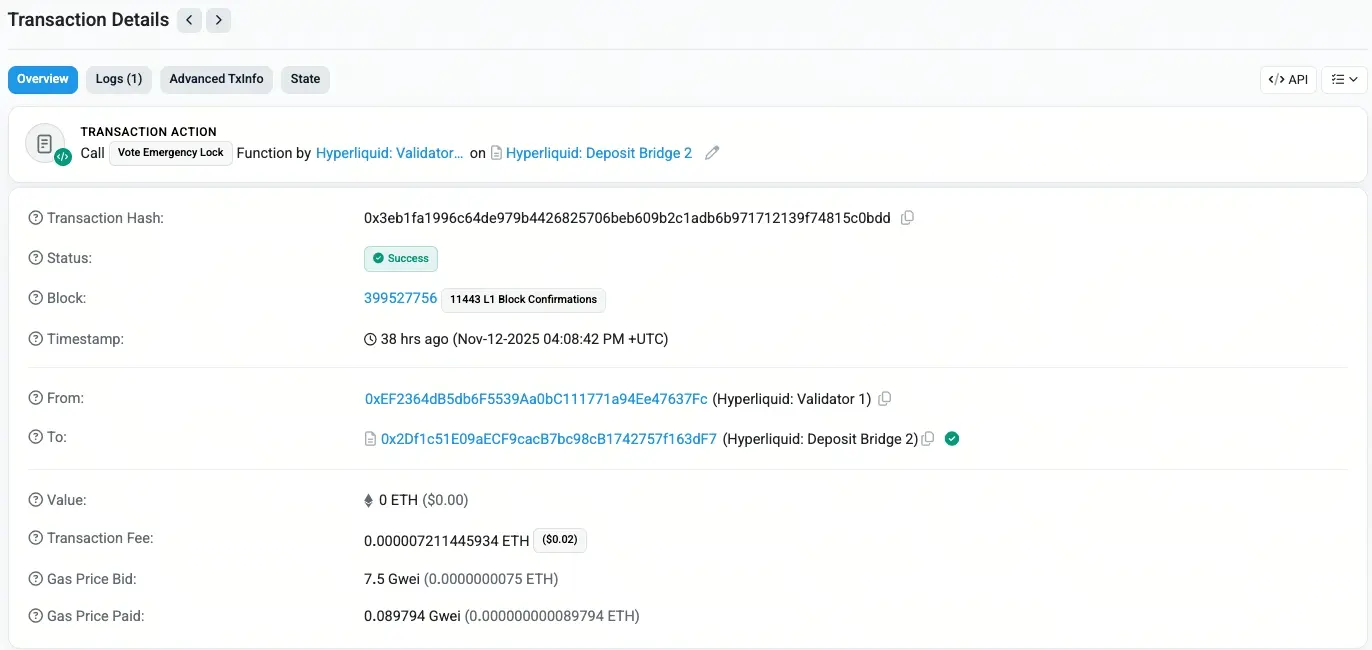The height and width of the screenshot is (650, 1372).
Task: Switch to the Logs (1) tab
Action: (119, 79)
